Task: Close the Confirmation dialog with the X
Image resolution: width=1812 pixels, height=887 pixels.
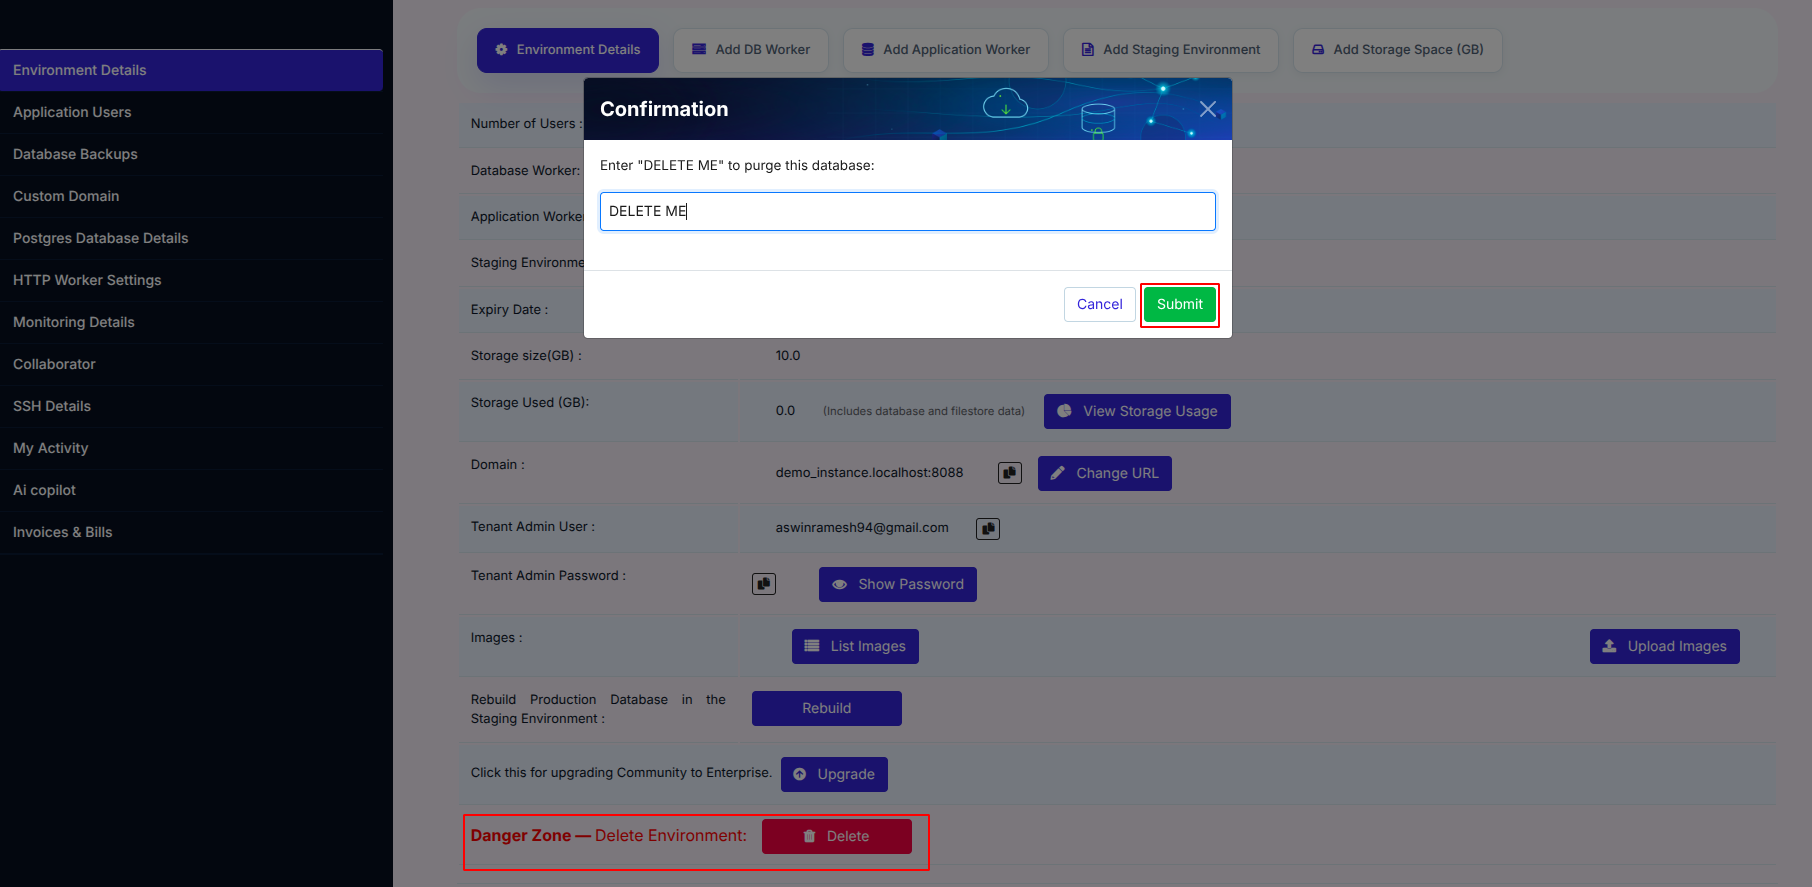Action: pos(1208,109)
